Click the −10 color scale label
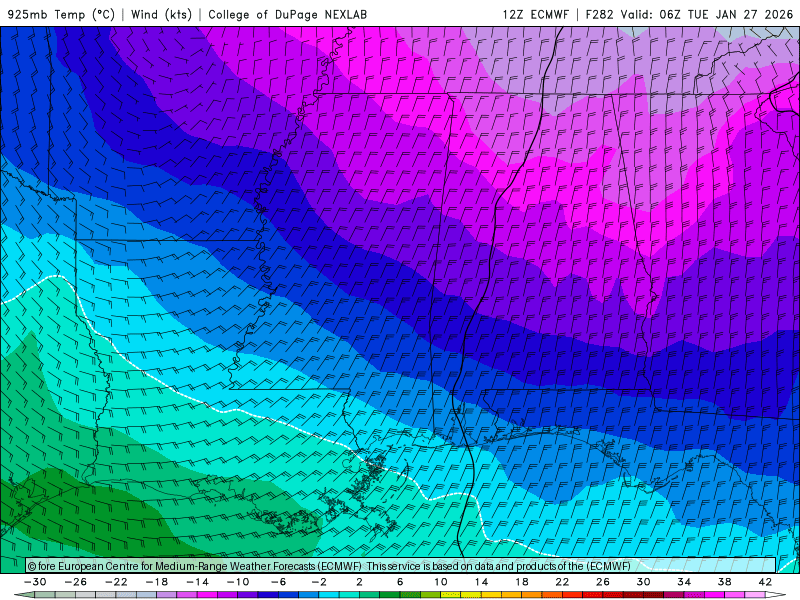The height and width of the screenshot is (600, 800). [x=238, y=582]
